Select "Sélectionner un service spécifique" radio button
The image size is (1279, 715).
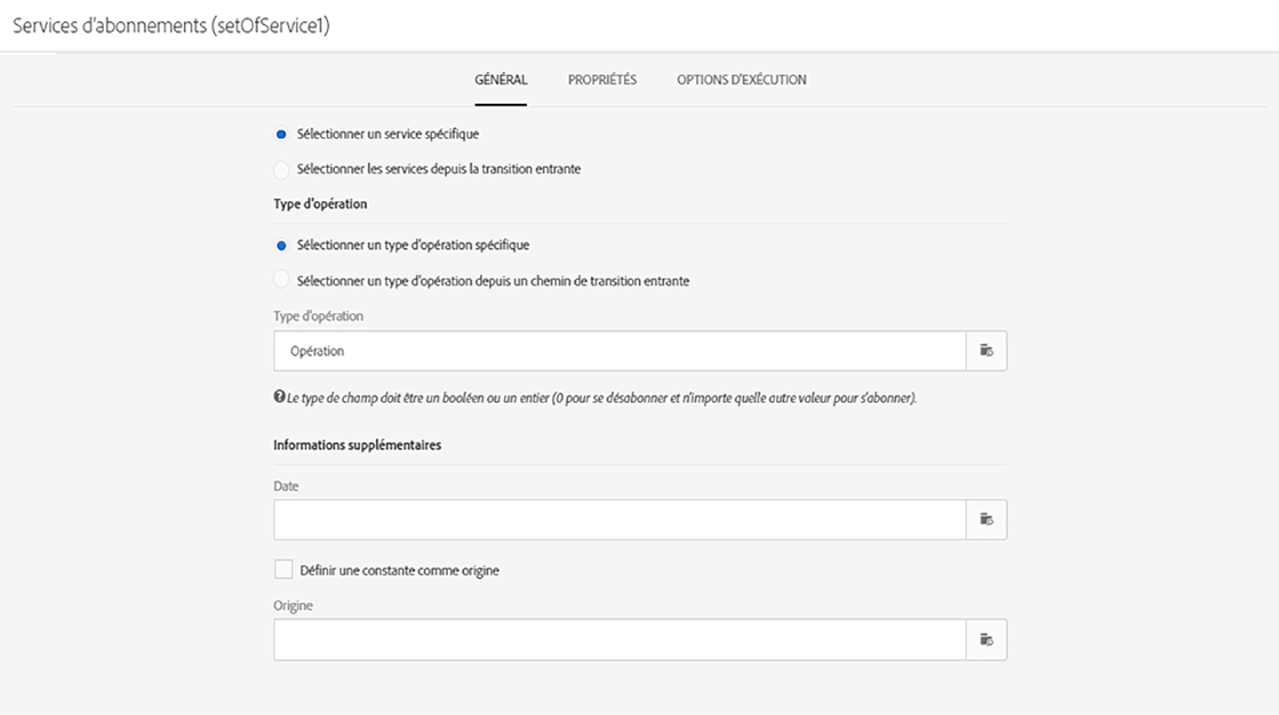click(x=282, y=134)
